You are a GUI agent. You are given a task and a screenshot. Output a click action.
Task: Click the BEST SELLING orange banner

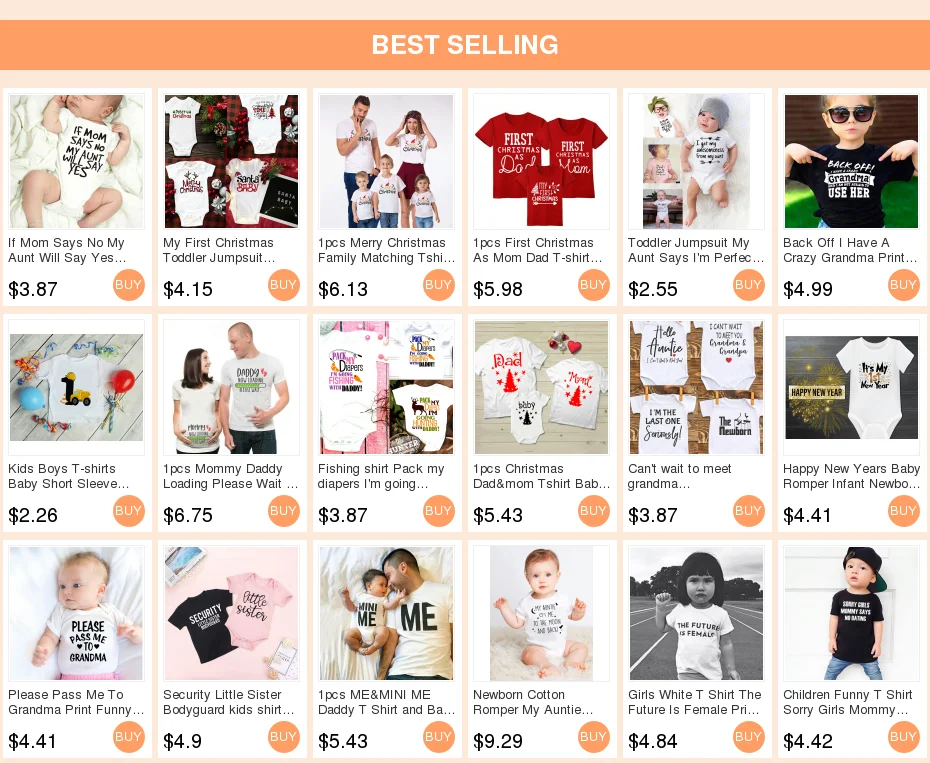coord(465,45)
